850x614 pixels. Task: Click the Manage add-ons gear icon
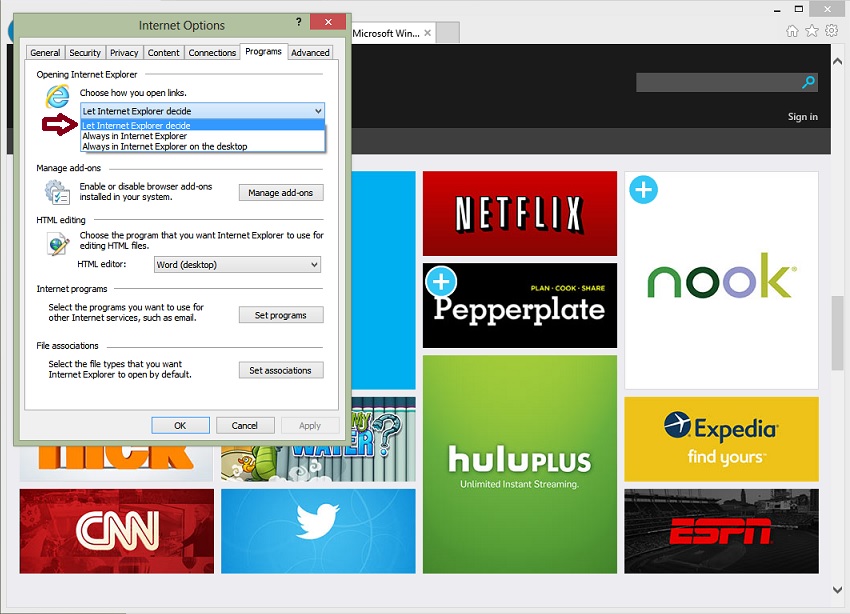pos(57,192)
